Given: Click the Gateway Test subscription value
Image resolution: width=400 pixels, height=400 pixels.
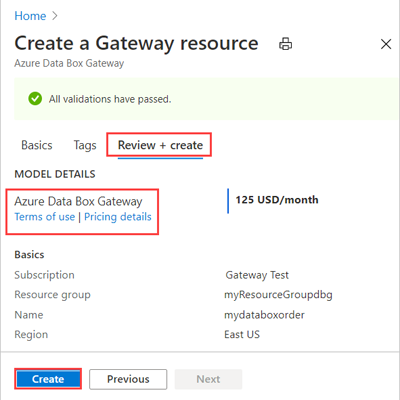Looking at the screenshot, I should point(257,275).
